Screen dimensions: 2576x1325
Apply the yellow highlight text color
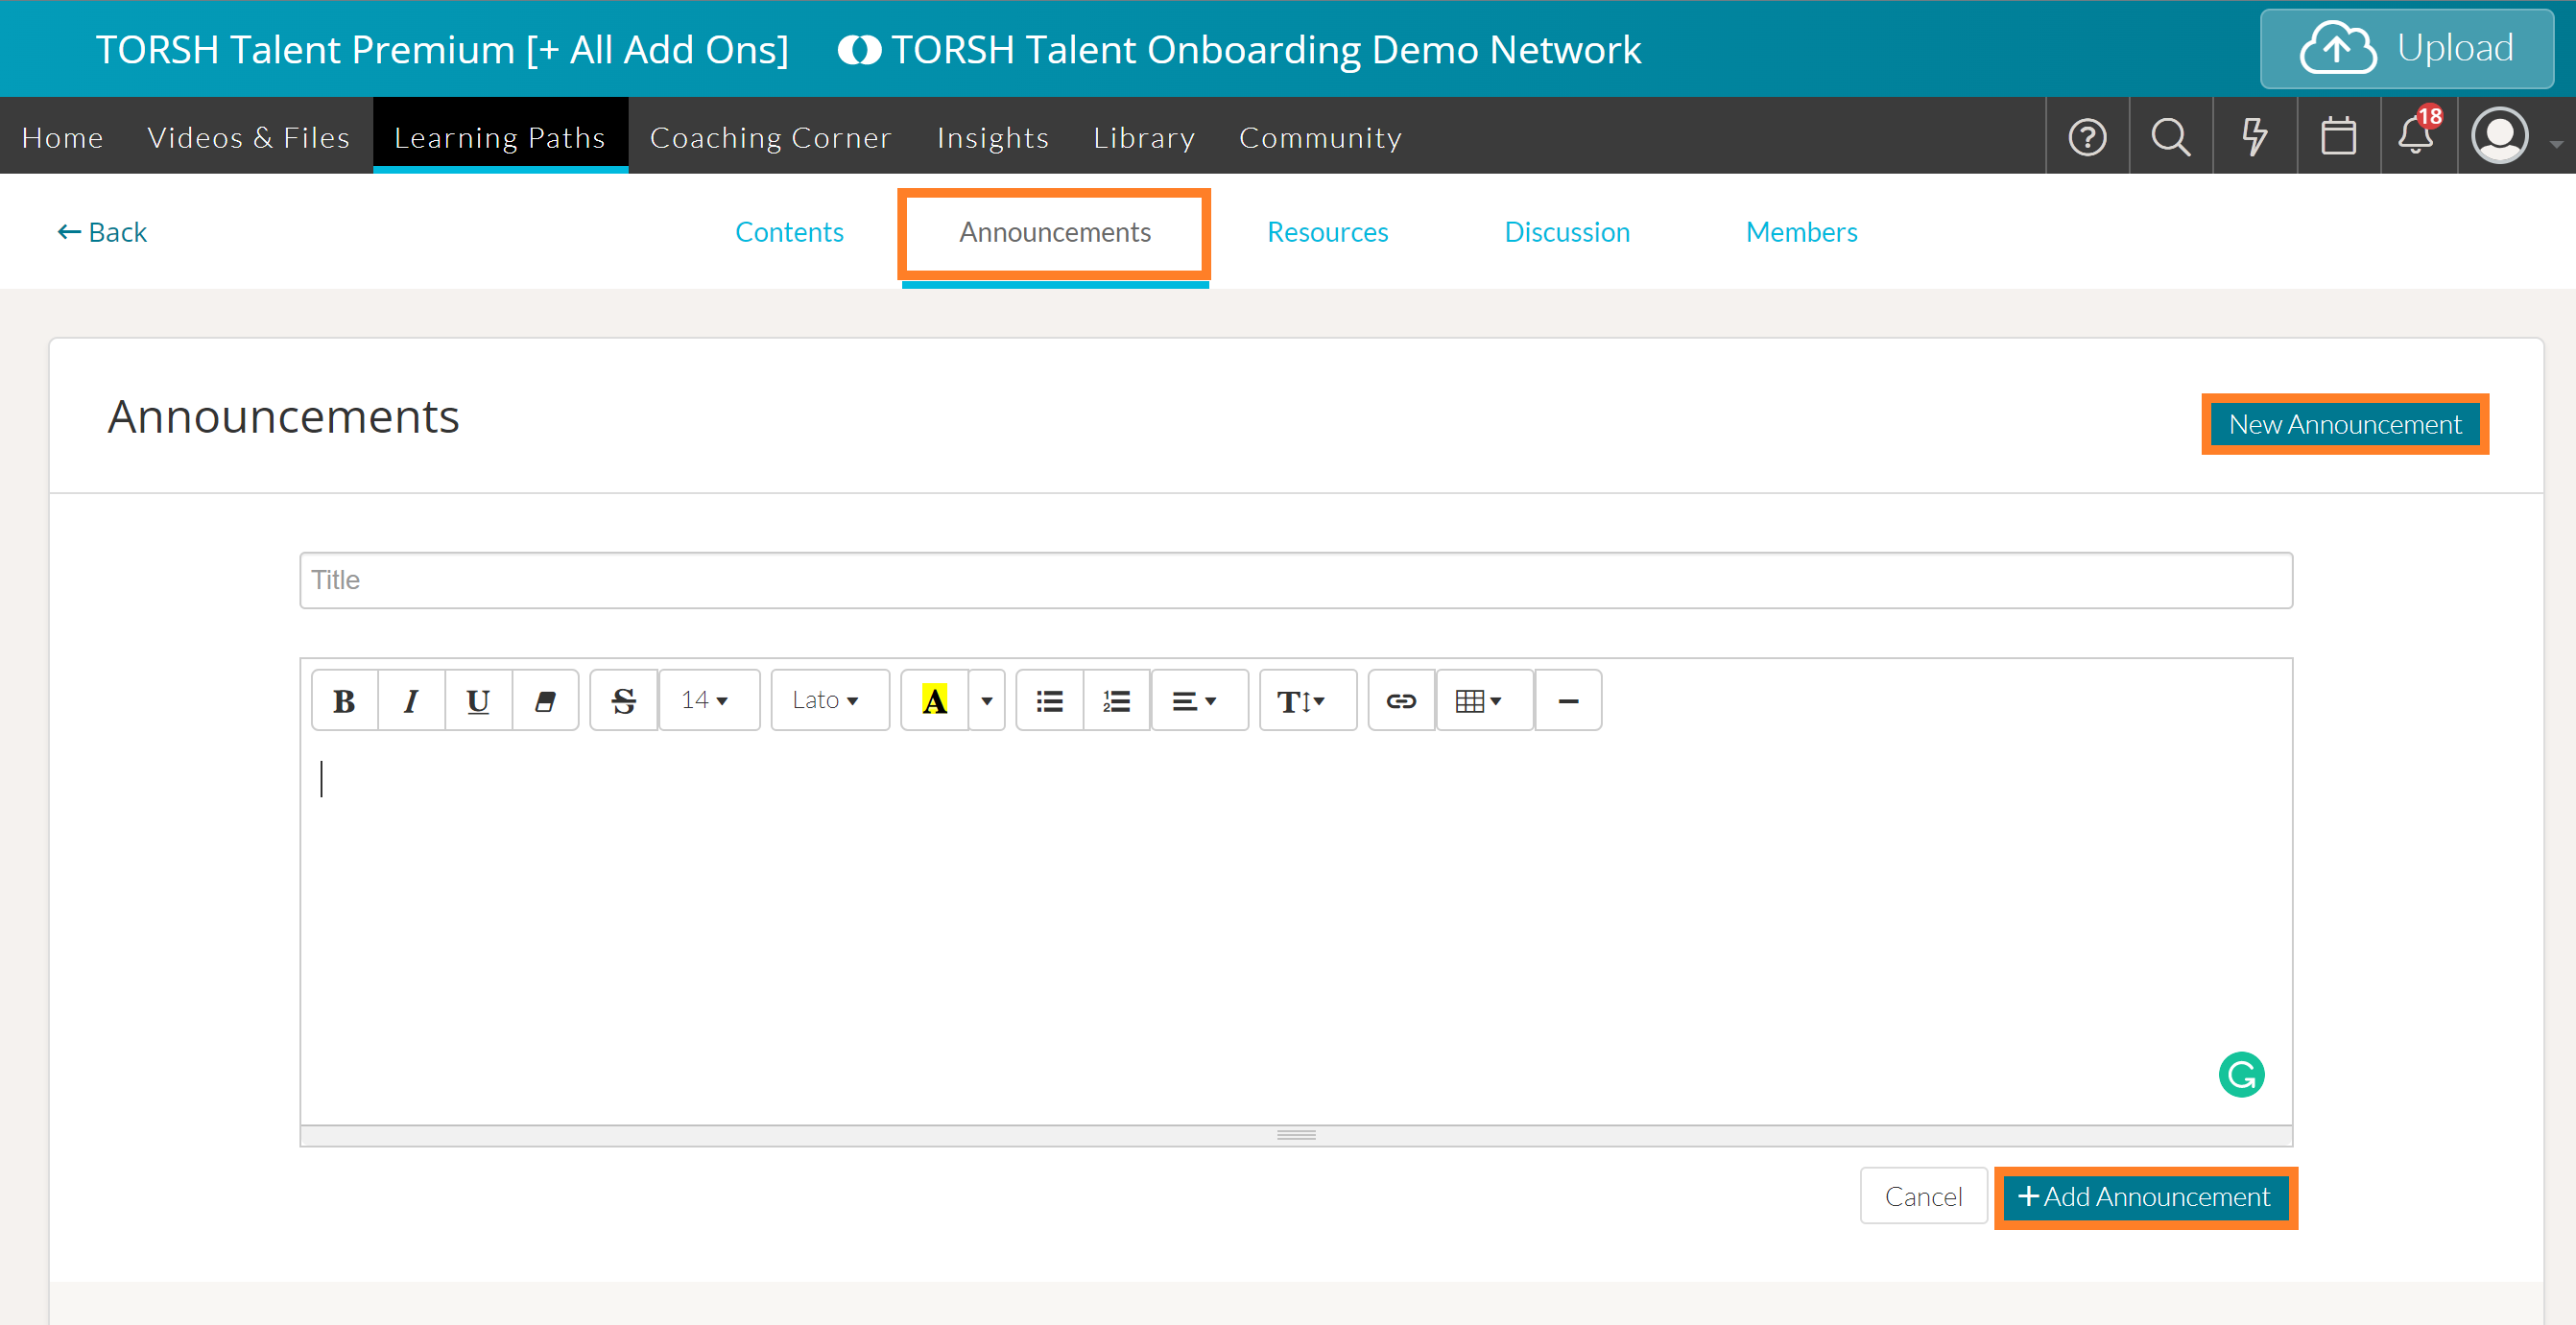point(934,701)
